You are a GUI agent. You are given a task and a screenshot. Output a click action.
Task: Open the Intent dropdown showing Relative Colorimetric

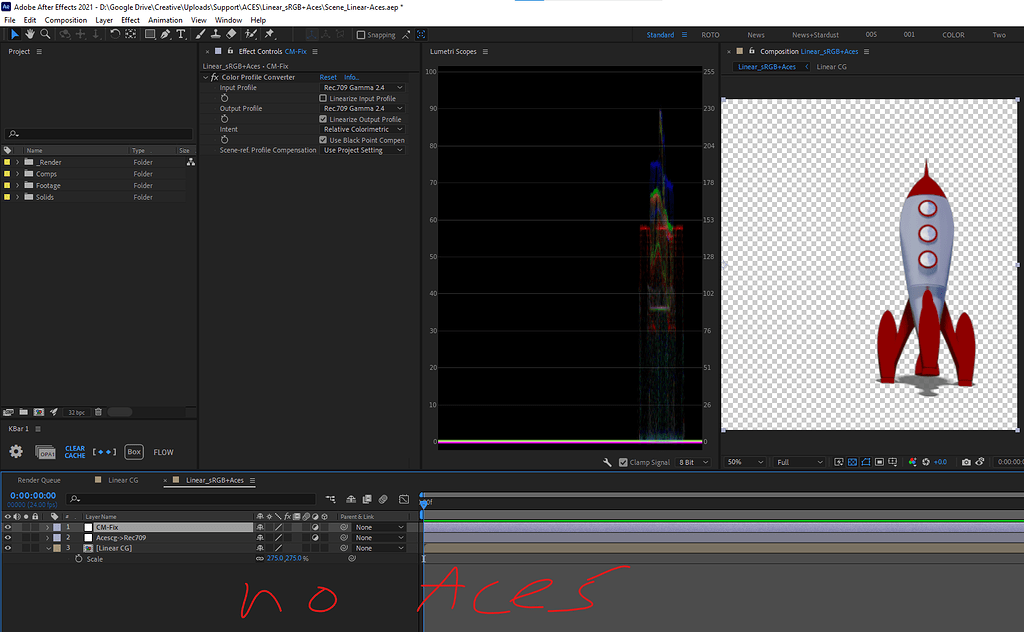pos(363,129)
